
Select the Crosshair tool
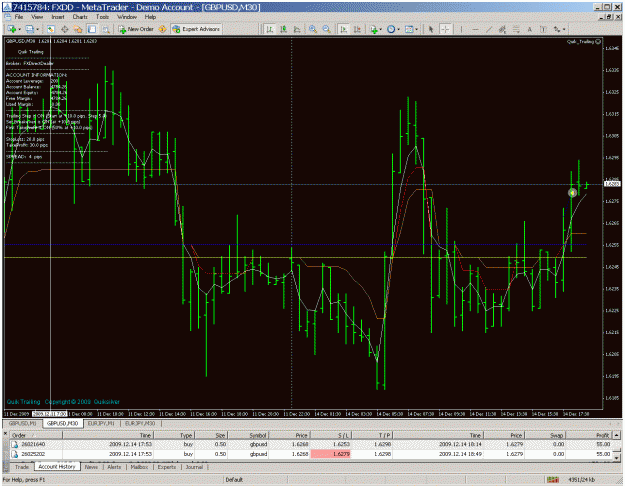445,29
